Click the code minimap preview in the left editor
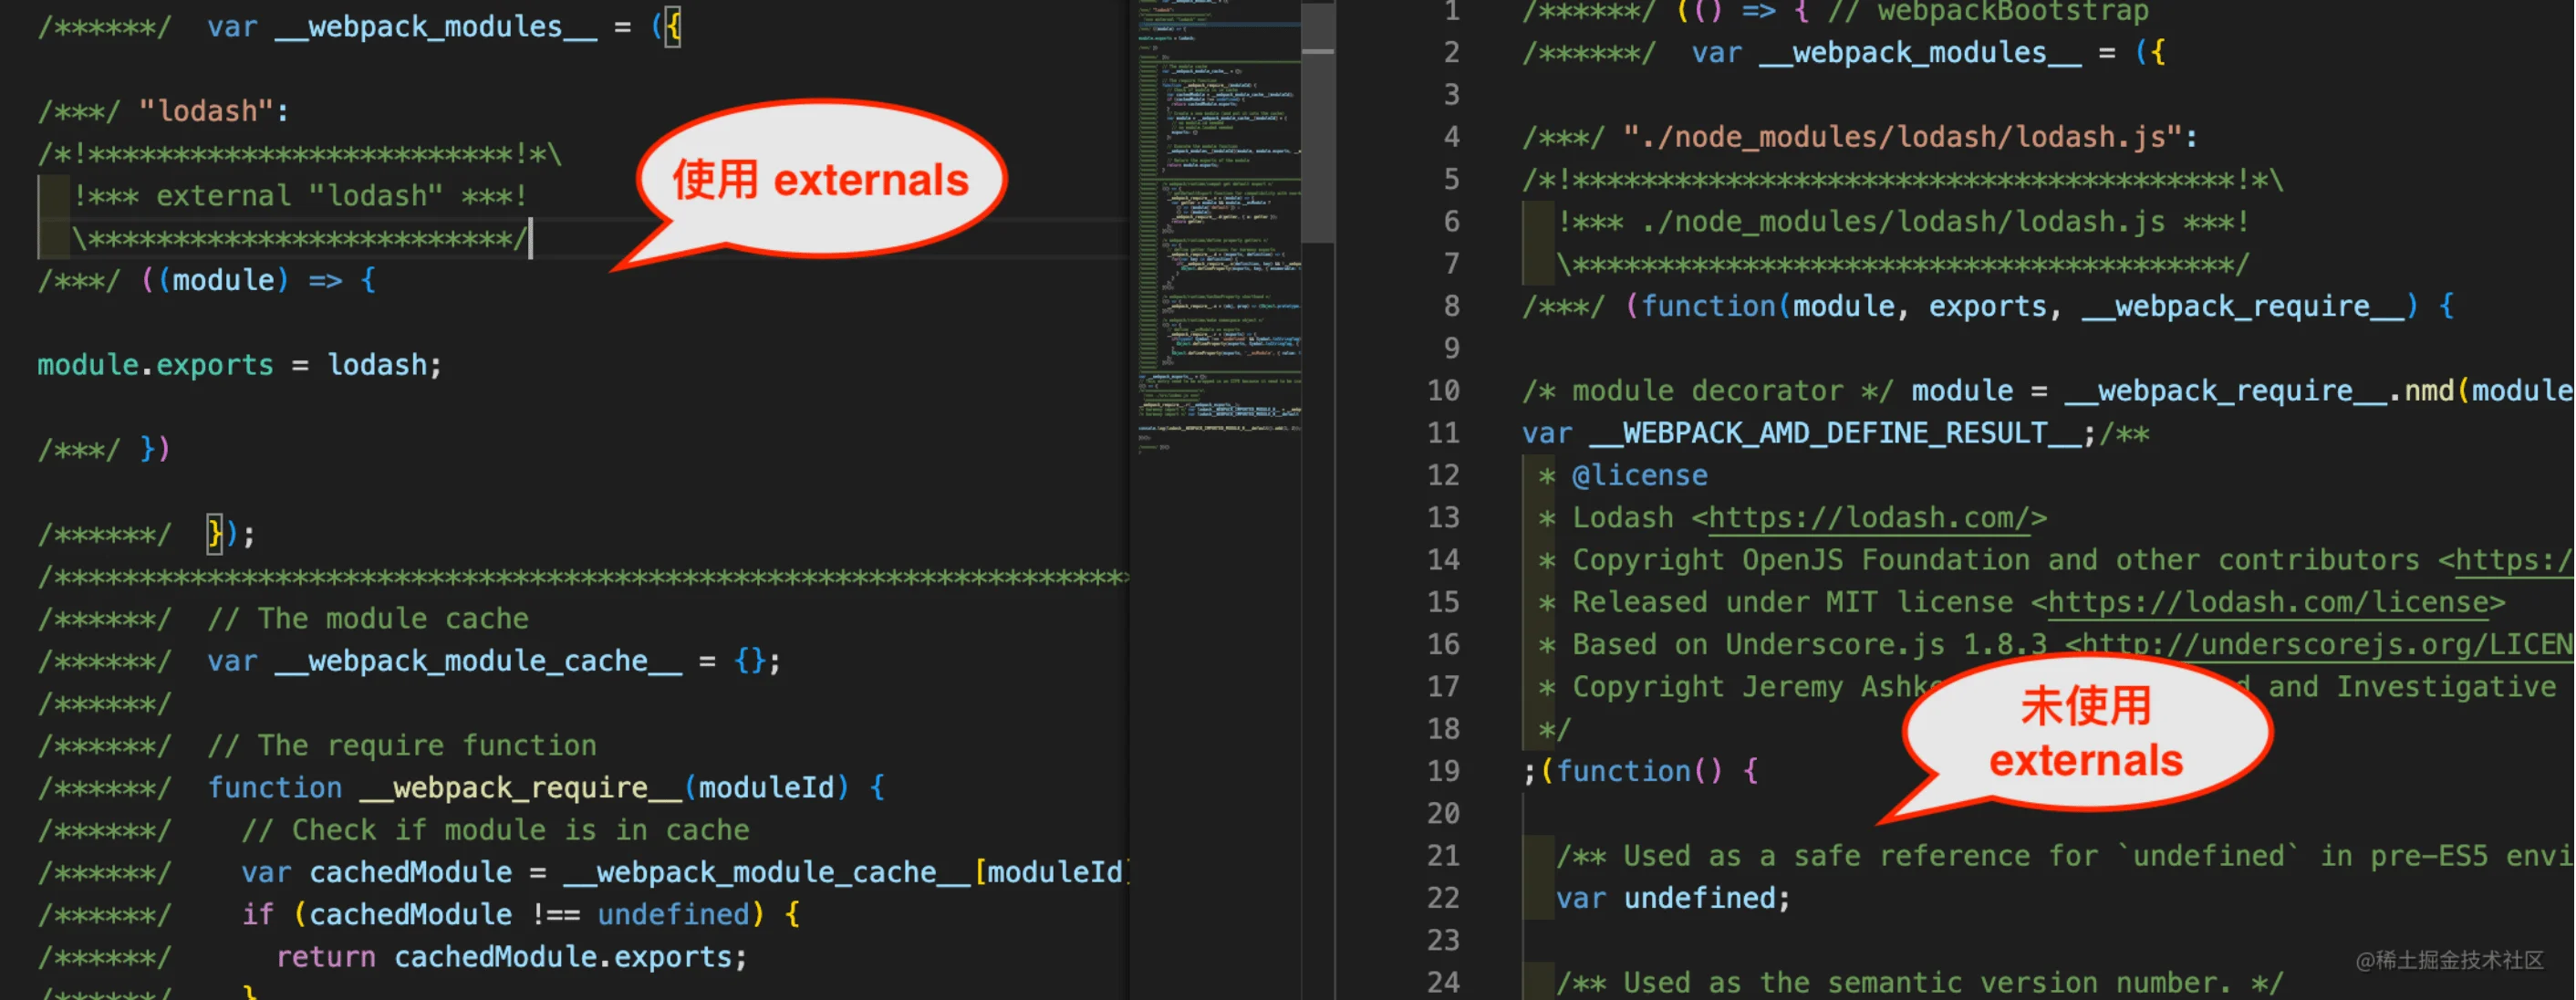This screenshot has width=2576, height=1000. click(1218, 230)
